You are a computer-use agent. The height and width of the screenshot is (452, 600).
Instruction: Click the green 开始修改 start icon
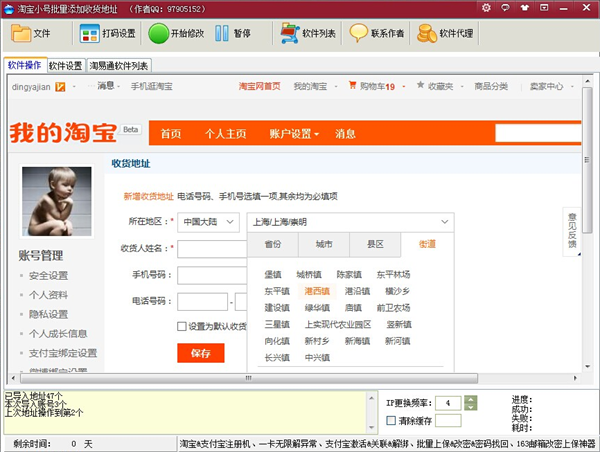158,33
